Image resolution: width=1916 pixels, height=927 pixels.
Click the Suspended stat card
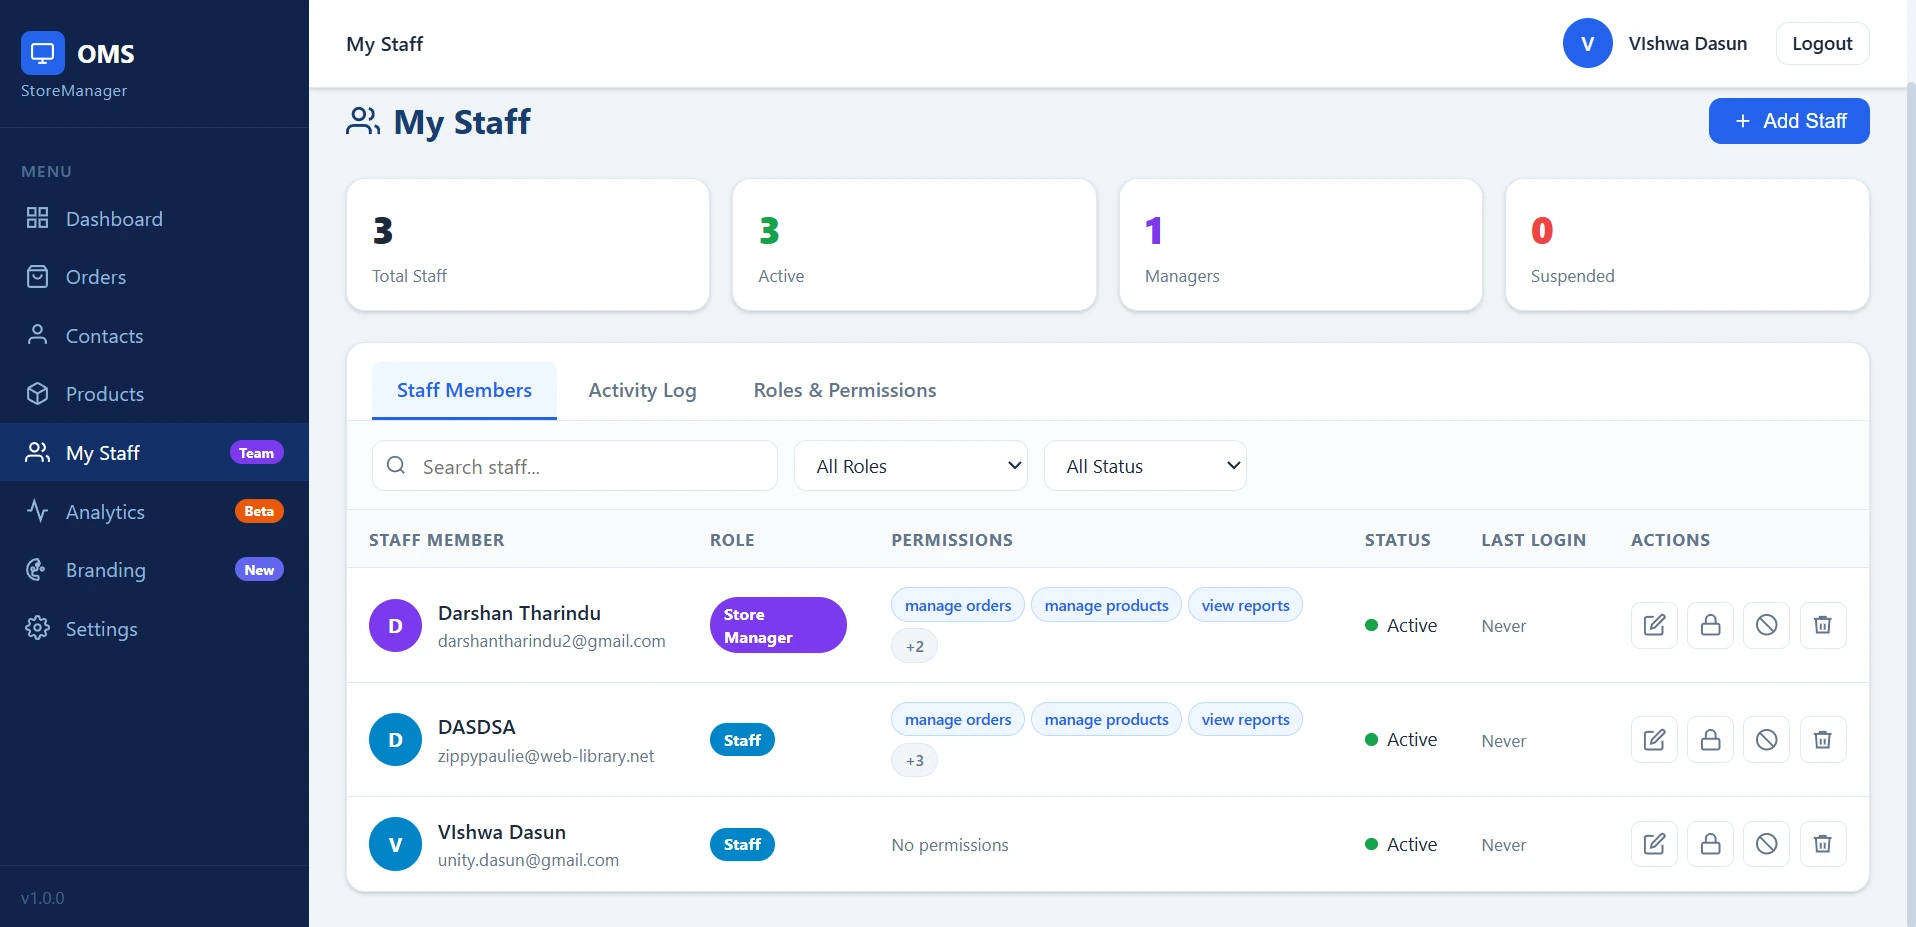[x=1687, y=245]
